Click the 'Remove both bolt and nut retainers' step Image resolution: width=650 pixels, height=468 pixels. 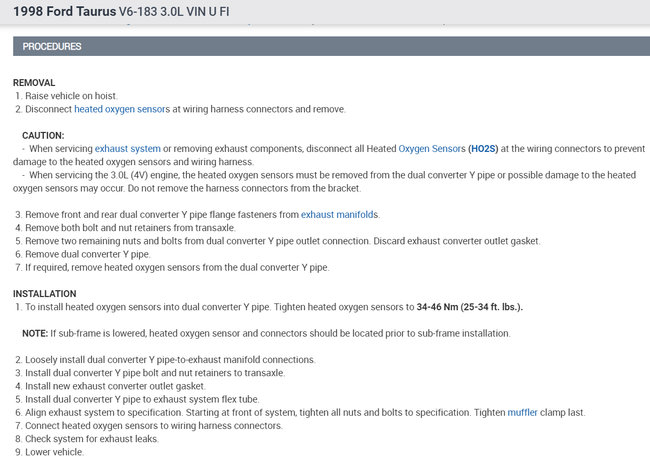(125, 228)
